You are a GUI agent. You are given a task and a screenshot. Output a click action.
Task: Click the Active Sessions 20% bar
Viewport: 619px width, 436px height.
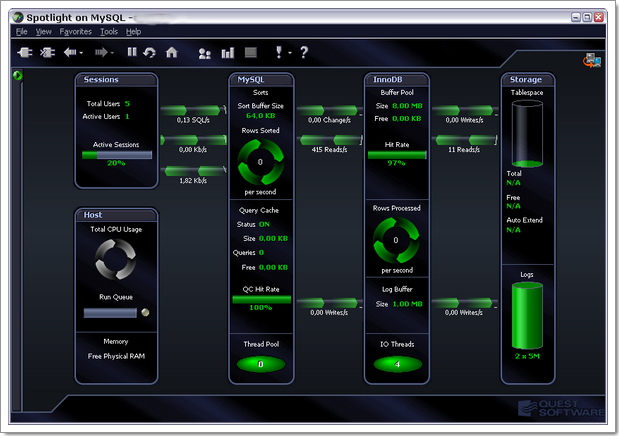click(117, 155)
